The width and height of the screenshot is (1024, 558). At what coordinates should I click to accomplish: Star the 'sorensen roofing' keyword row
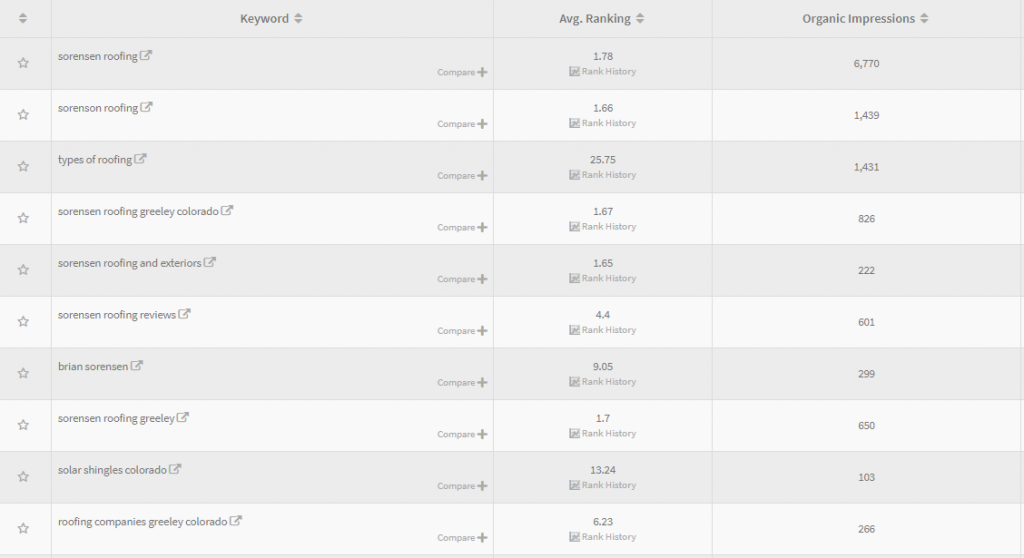[24, 63]
